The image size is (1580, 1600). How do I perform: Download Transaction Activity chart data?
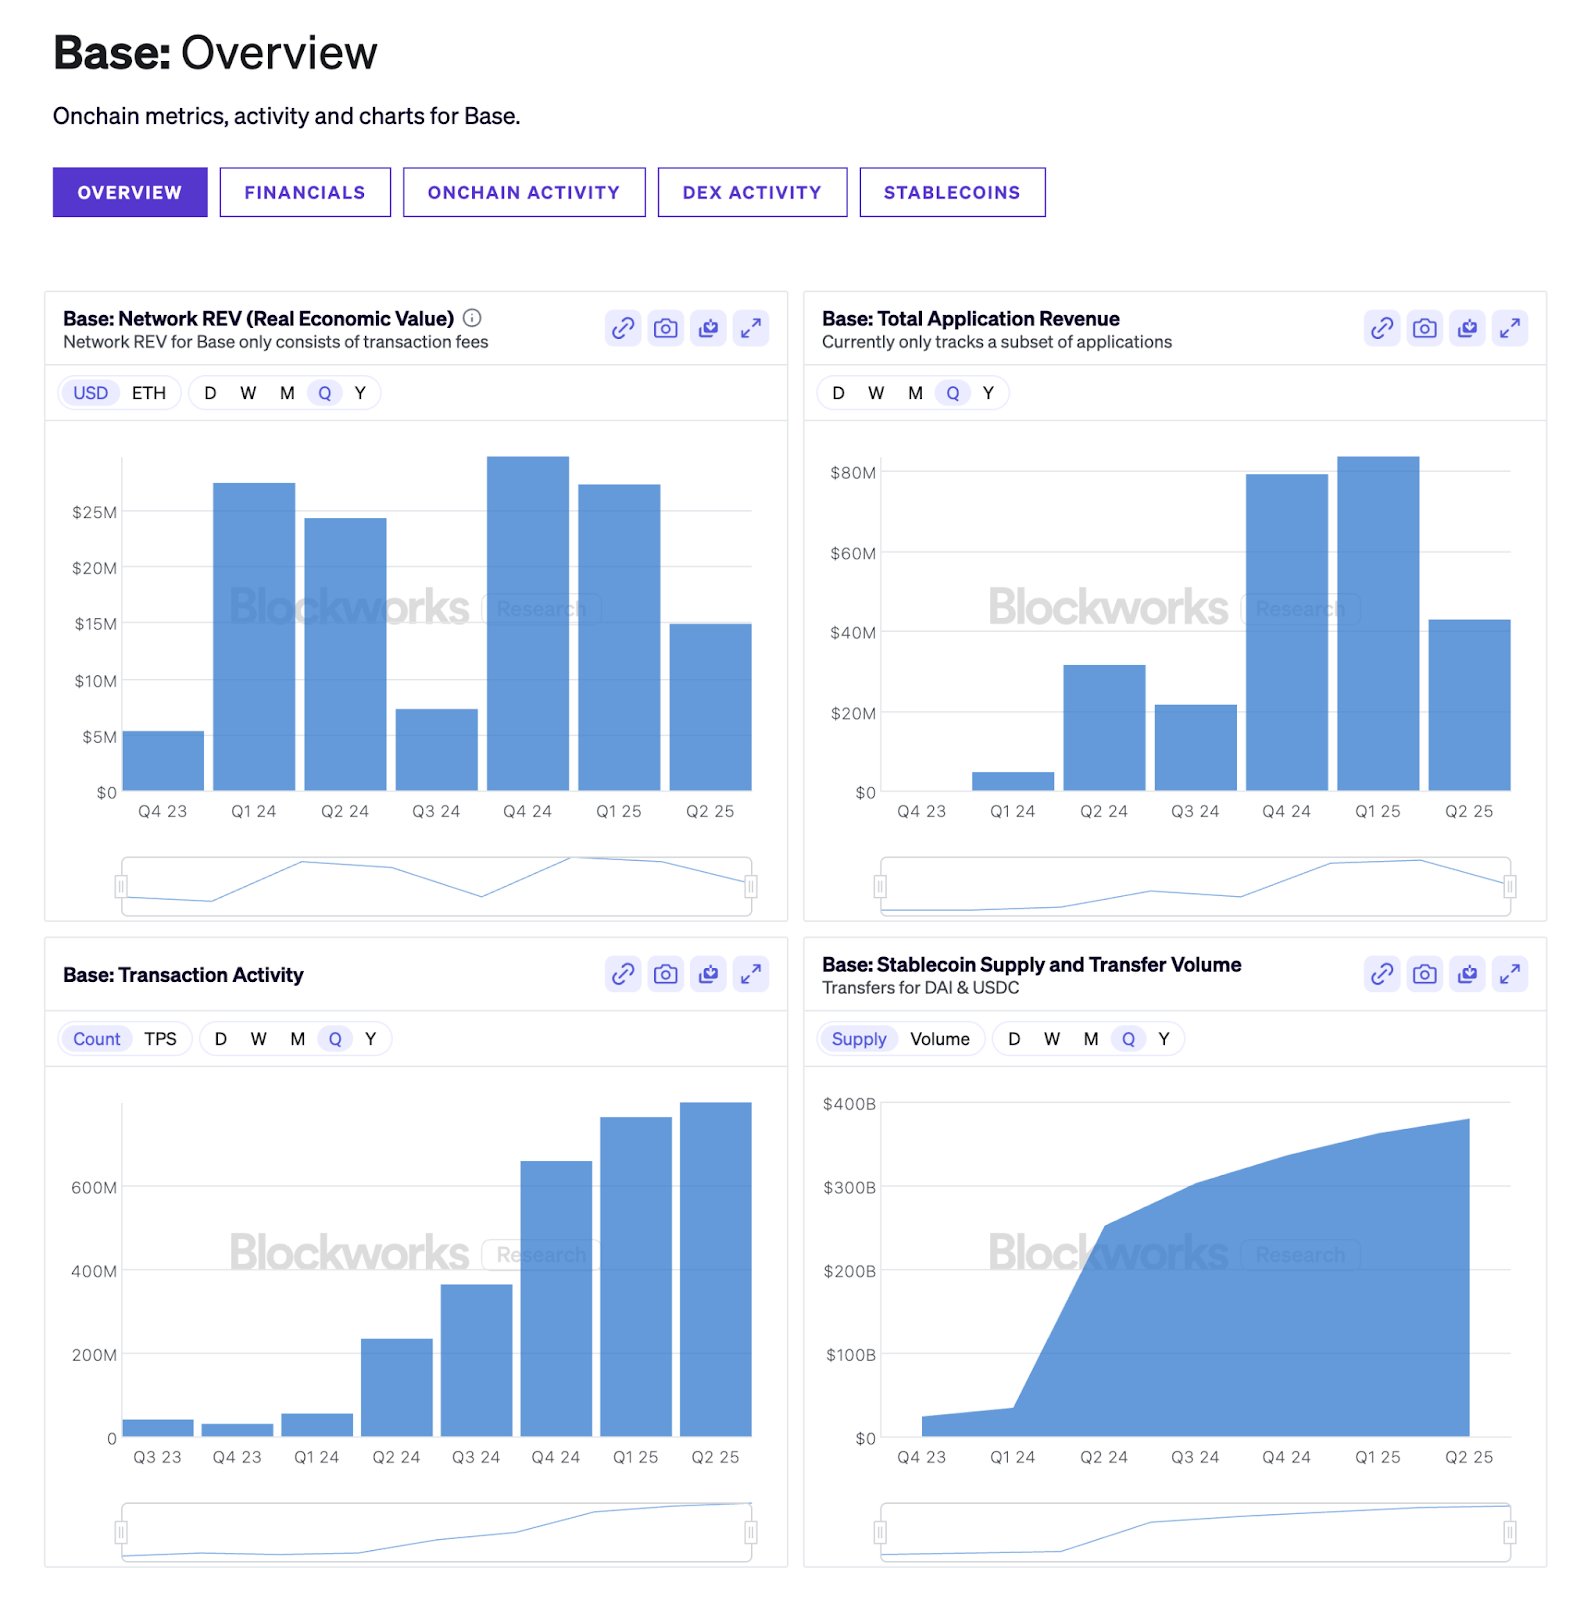[x=708, y=974]
